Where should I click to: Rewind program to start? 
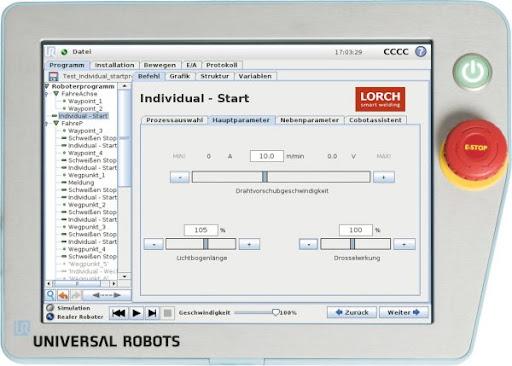119,313
